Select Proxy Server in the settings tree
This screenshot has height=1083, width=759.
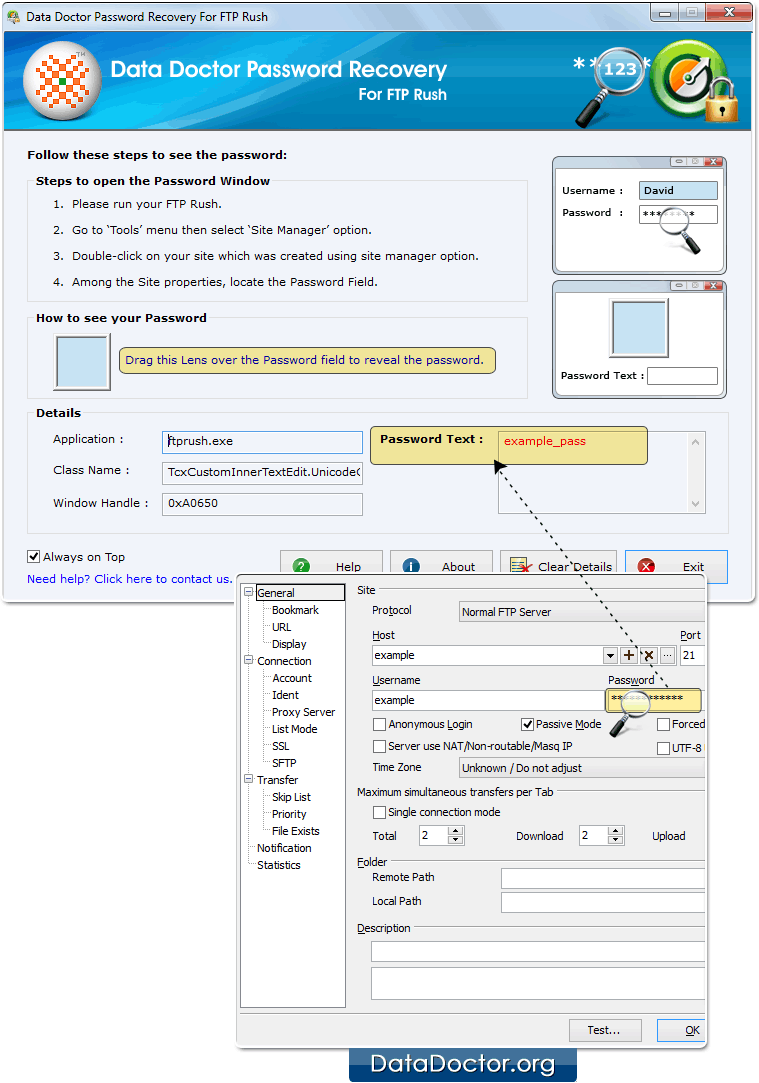pos(303,712)
